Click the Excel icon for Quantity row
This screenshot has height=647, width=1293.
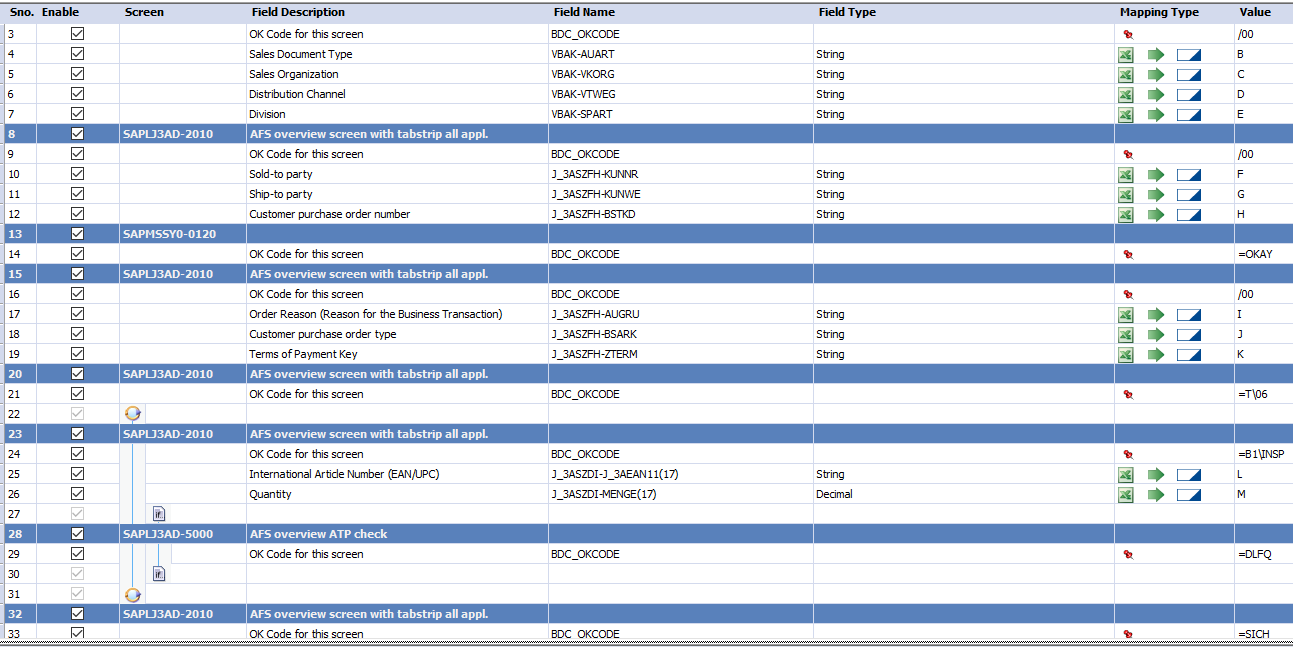[1125, 494]
